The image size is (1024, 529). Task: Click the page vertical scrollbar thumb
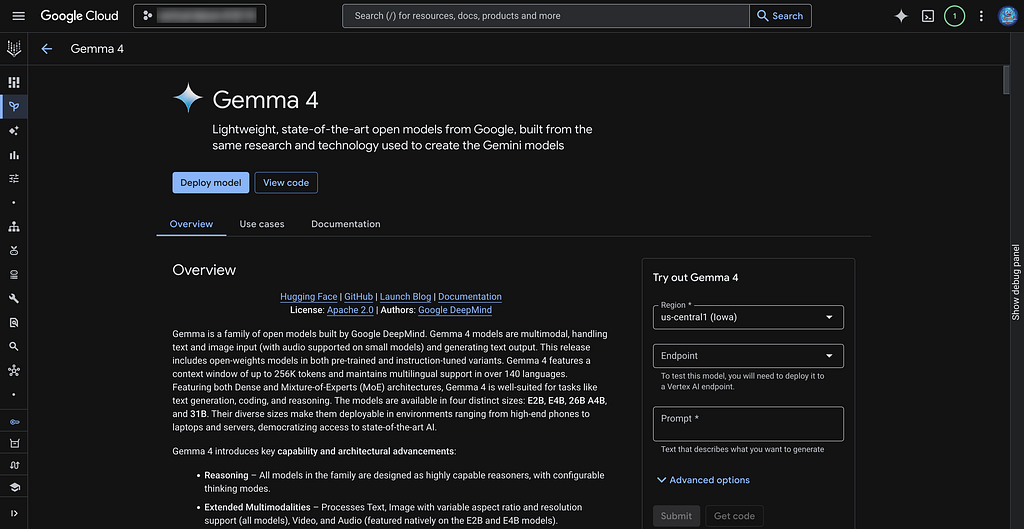(1007, 80)
